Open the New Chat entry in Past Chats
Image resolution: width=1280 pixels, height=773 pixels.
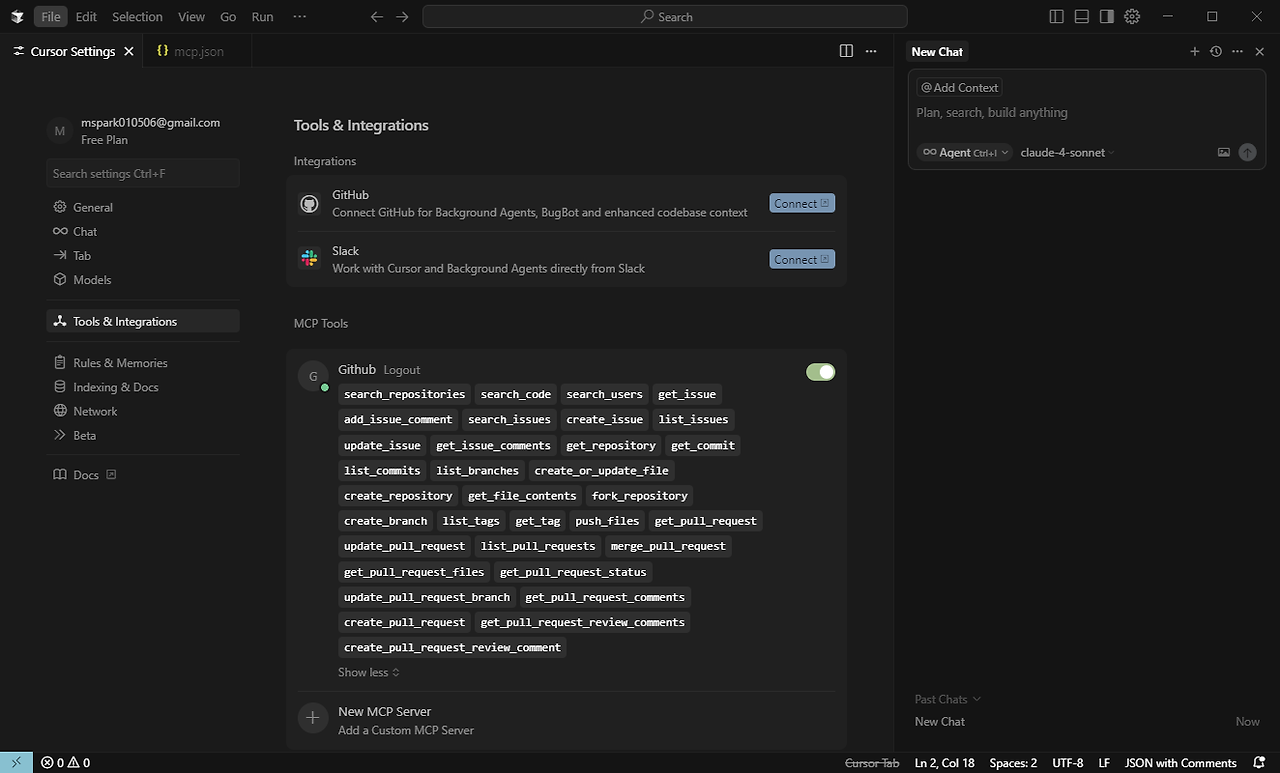(x=1087, y=722)
